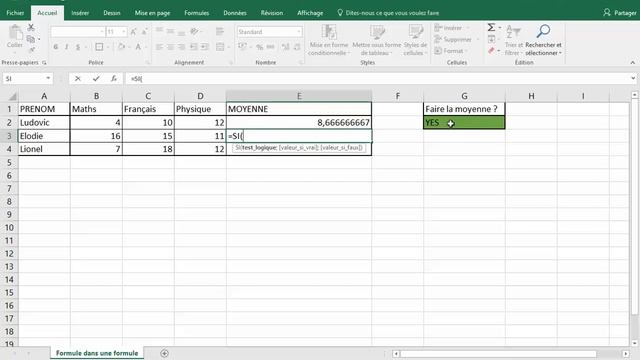Toggle italic formatting

67,47
